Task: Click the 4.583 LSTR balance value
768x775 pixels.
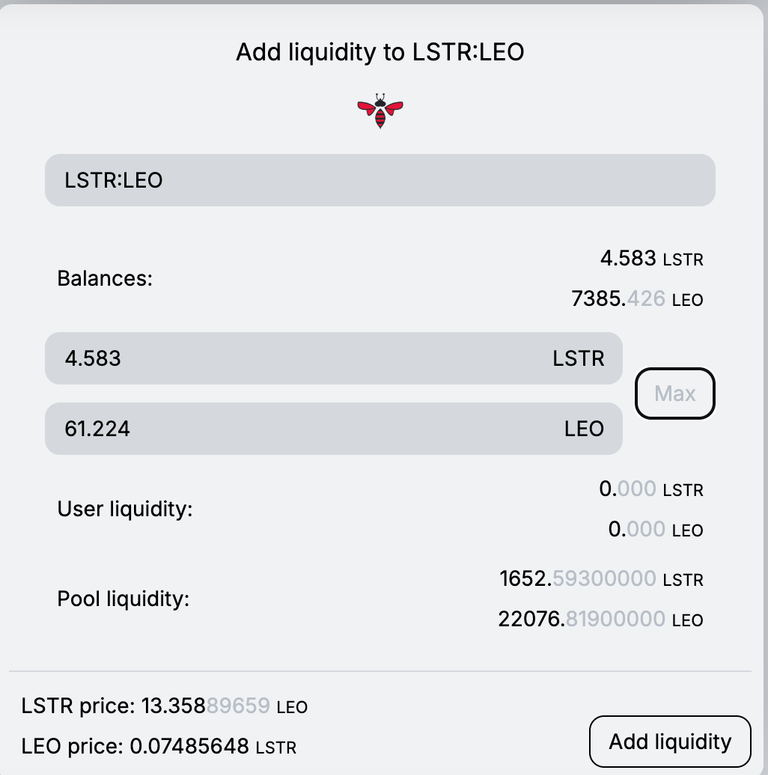Action: coord(651,258)
